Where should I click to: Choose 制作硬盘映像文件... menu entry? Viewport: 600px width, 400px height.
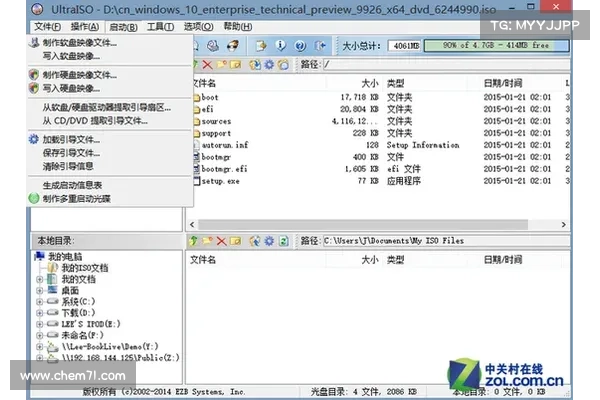[110, 75]
